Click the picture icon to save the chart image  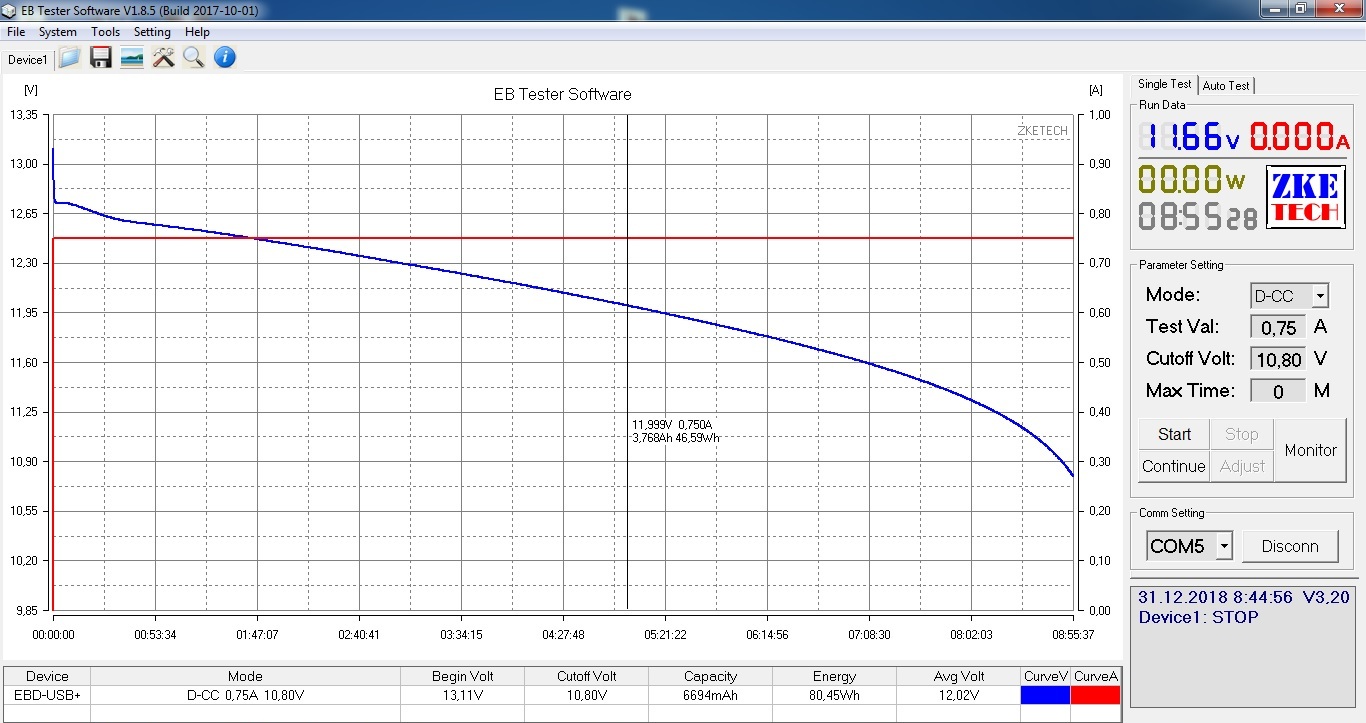coord(131,58)
